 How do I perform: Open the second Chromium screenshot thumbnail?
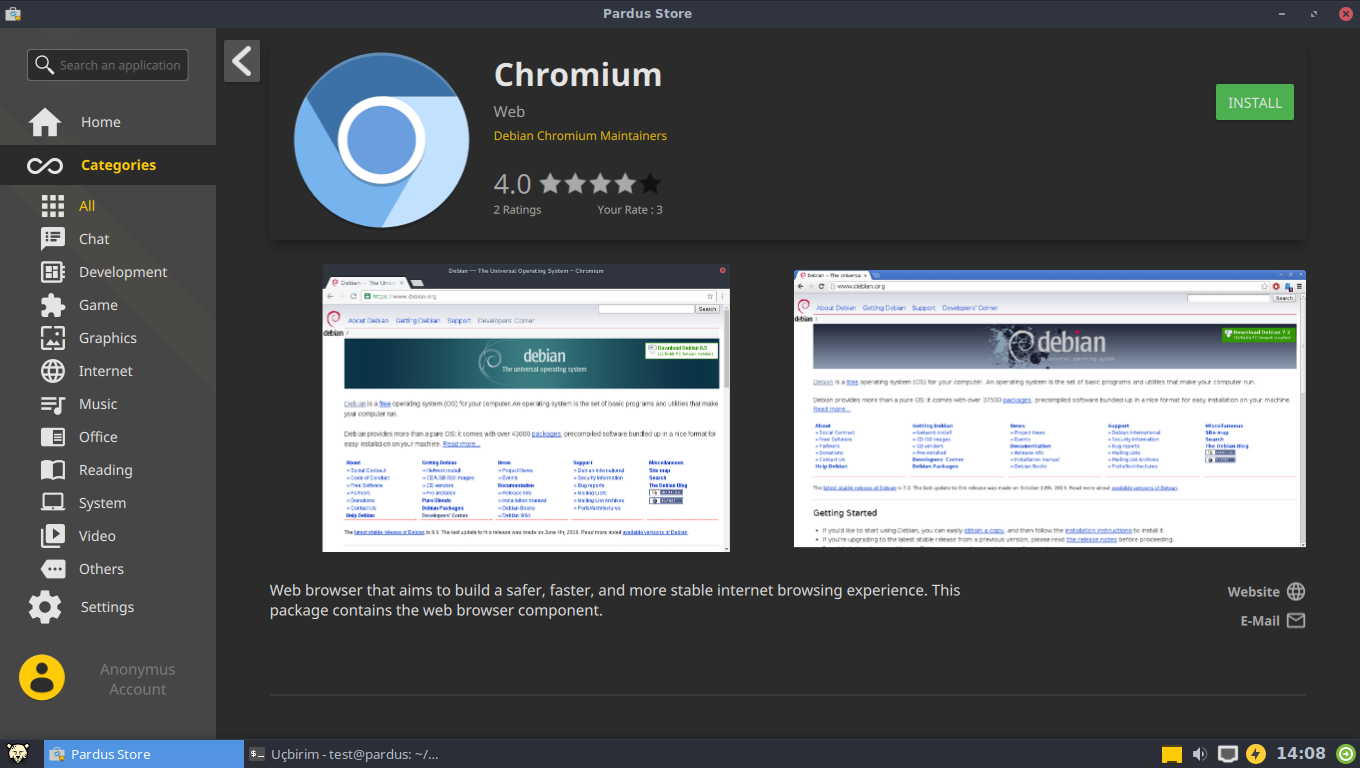(x=1050, y=408)
